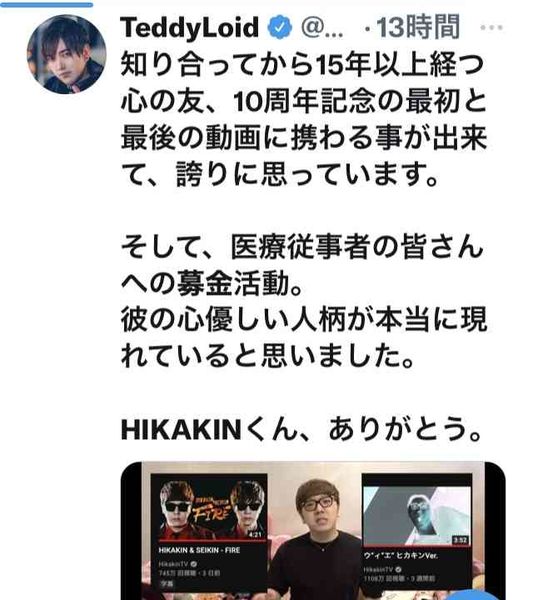Open the TeddyLoid display name link
Image resolution: width=533 pixels, height=600 pixels.
[x=190, y=28]
